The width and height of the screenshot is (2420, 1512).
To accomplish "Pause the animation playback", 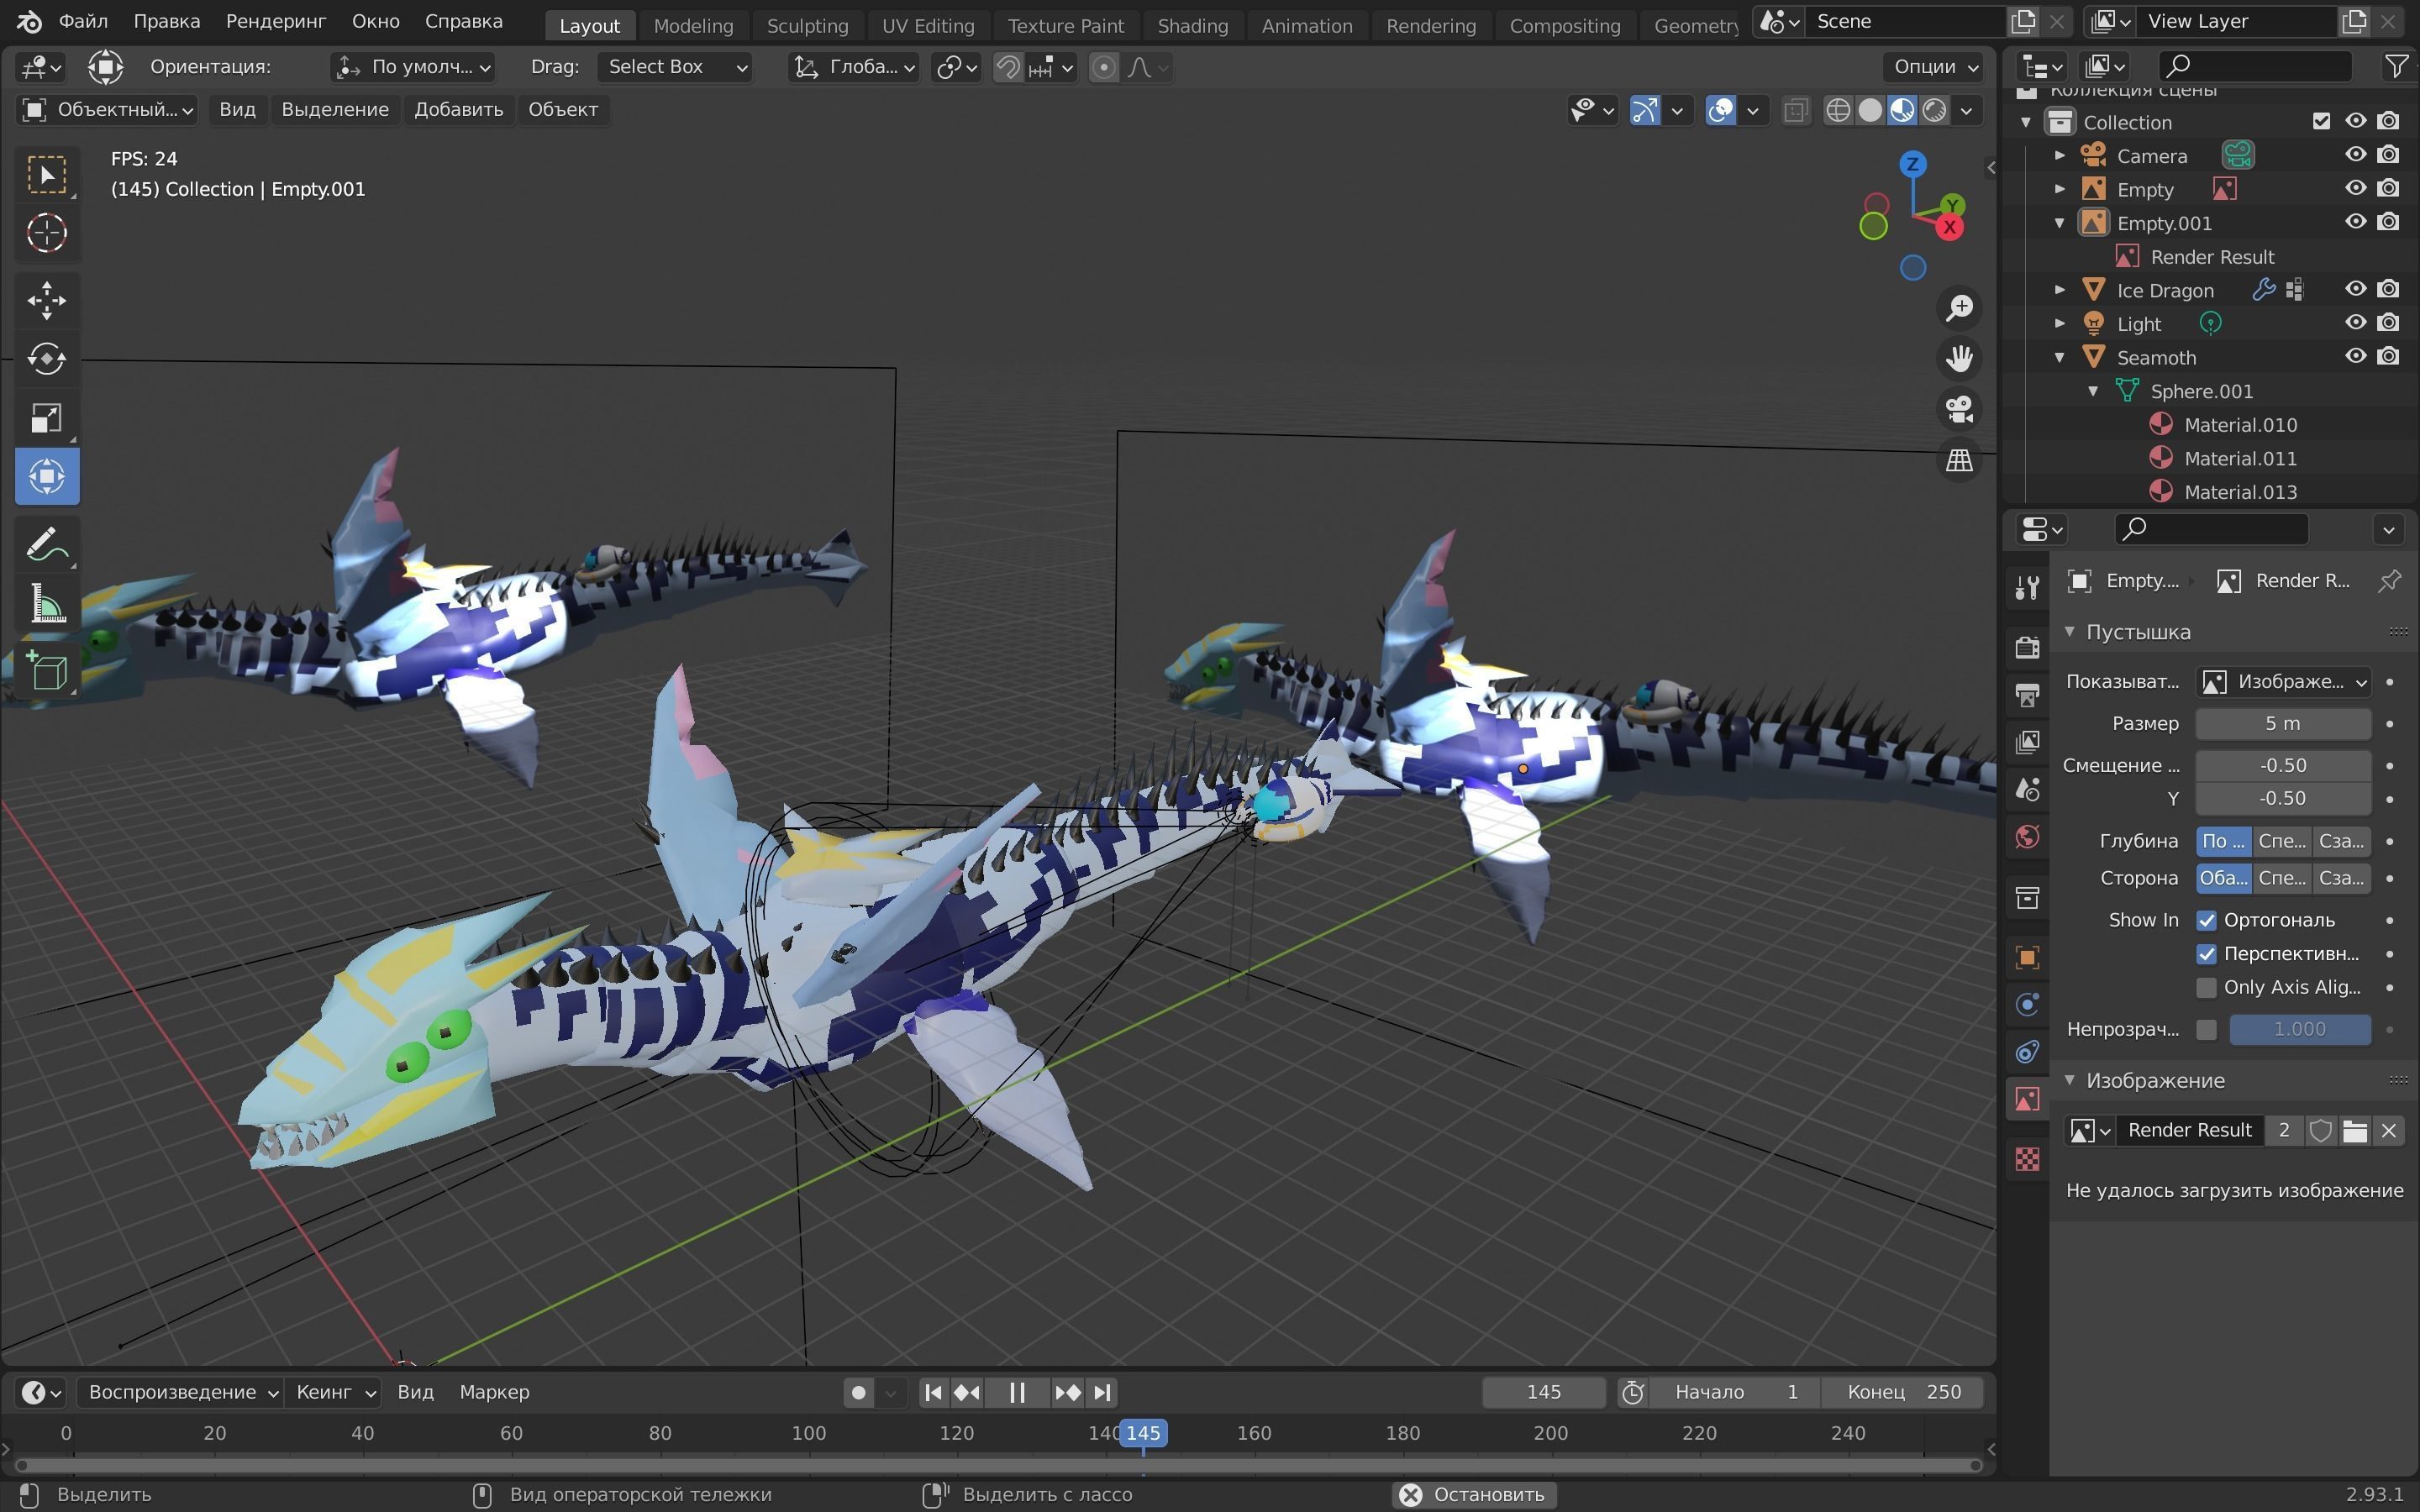I will click(x=1016, y=1392).
